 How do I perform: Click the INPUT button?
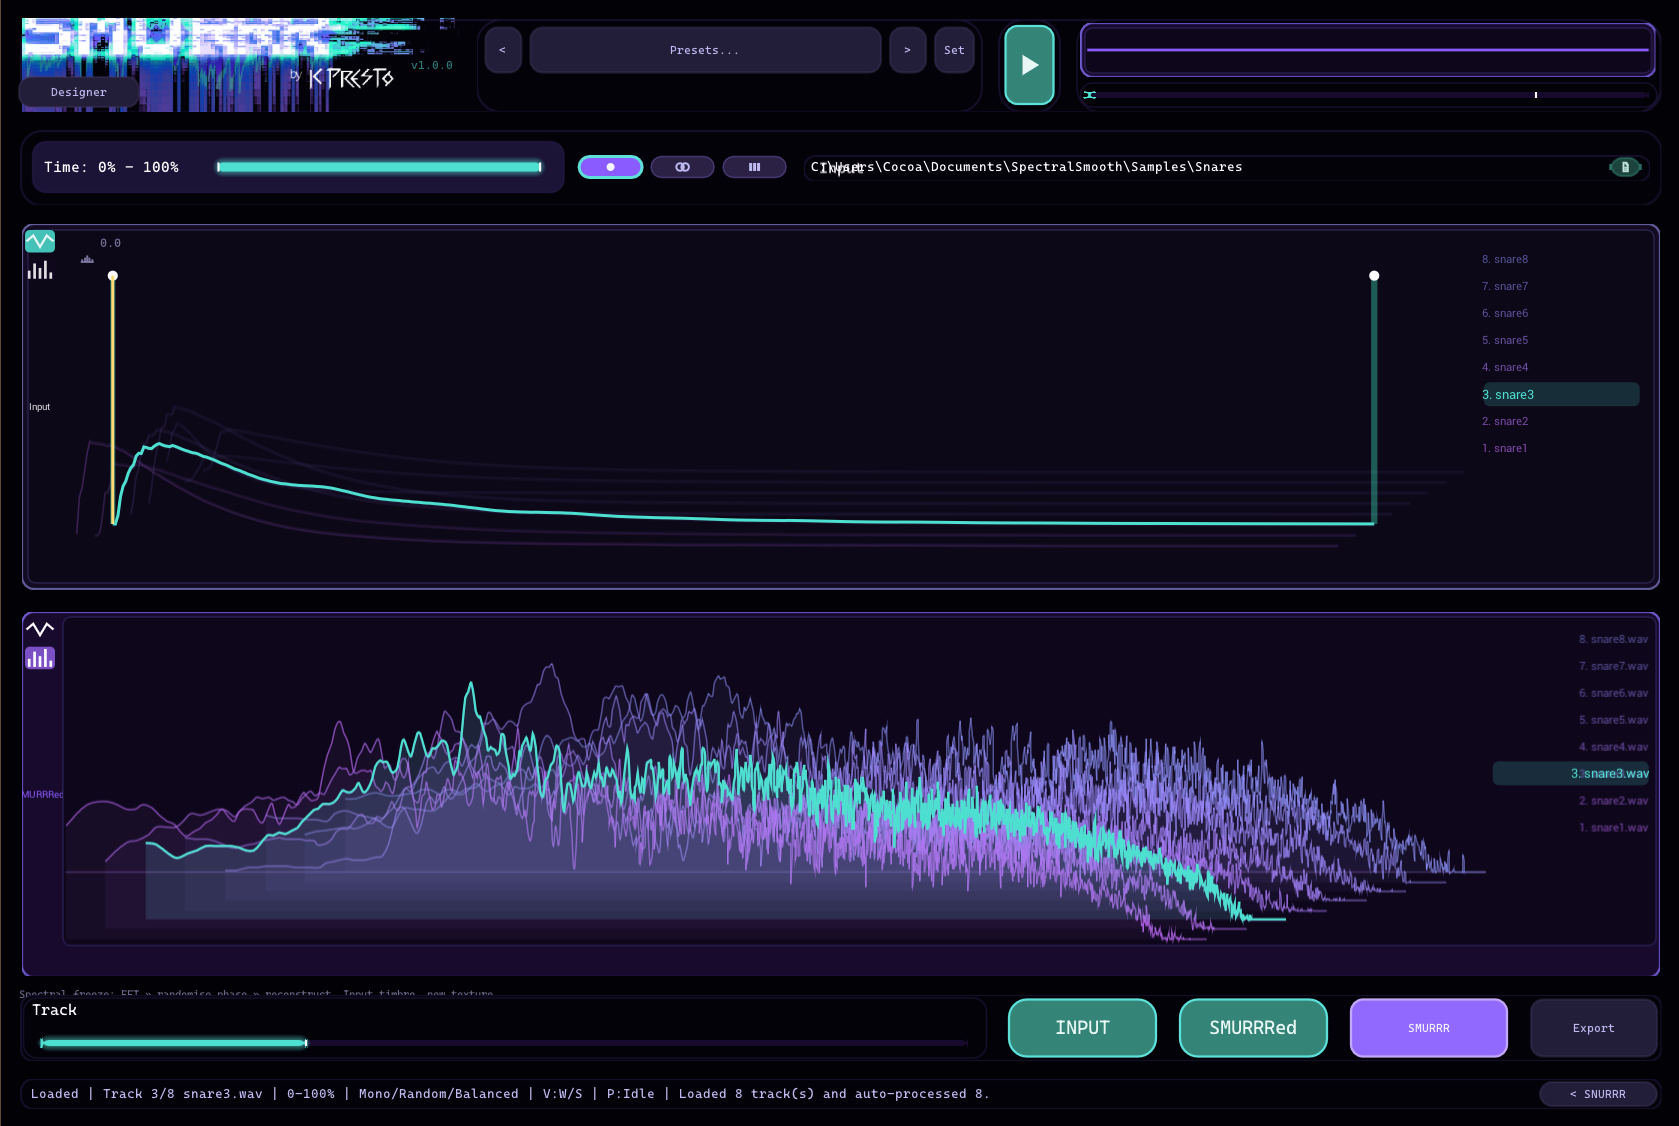click(1082, 1028)
